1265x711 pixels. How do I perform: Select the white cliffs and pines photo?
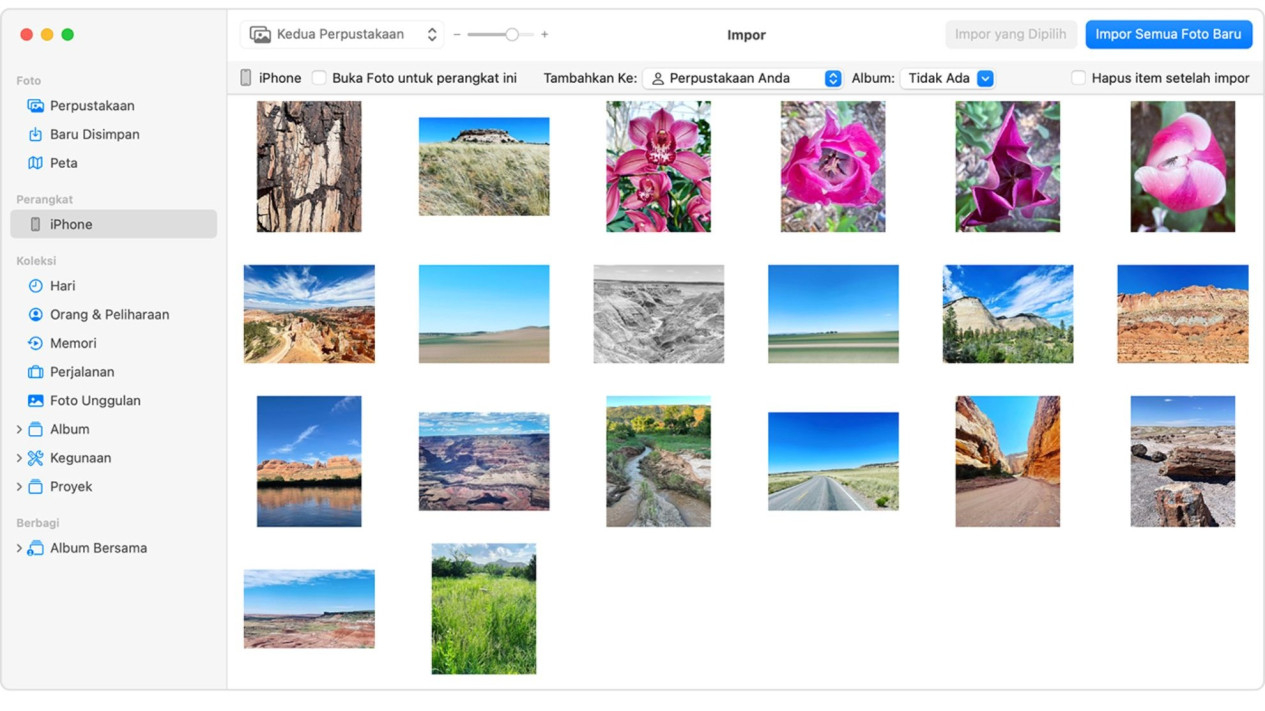click(1008, 314)
